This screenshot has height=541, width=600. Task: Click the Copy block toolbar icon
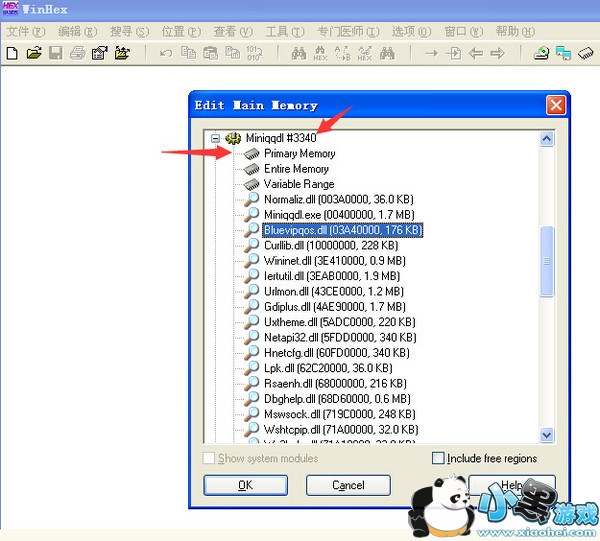(188, 53)
